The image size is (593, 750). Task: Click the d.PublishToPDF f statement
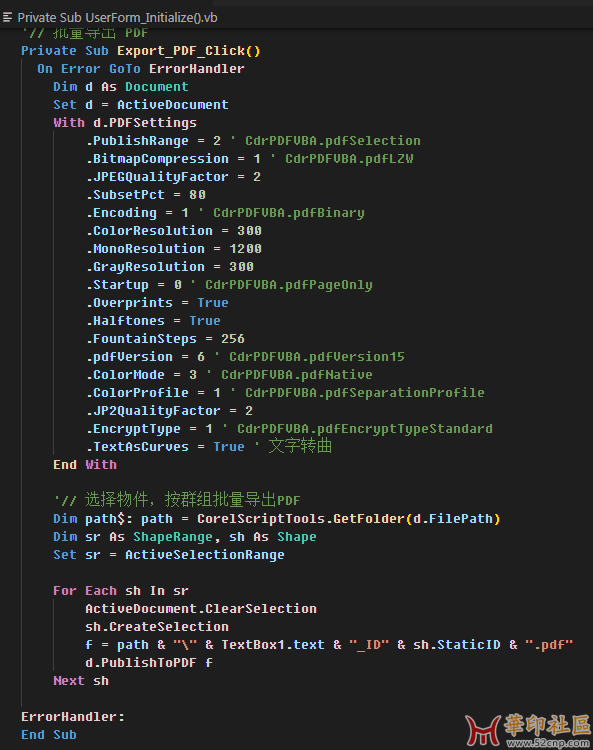149,663
